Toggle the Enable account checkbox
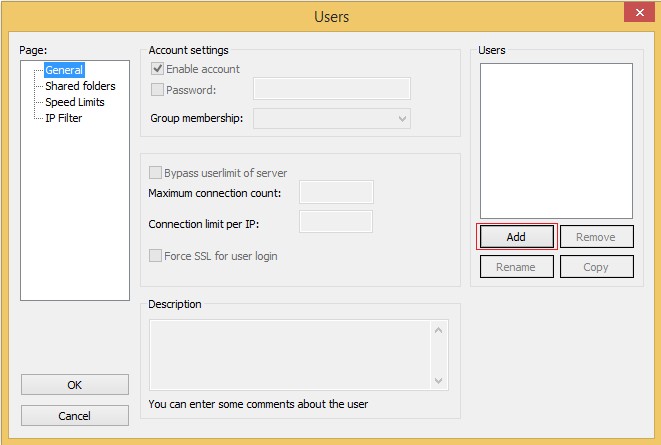 coord(157,69)
